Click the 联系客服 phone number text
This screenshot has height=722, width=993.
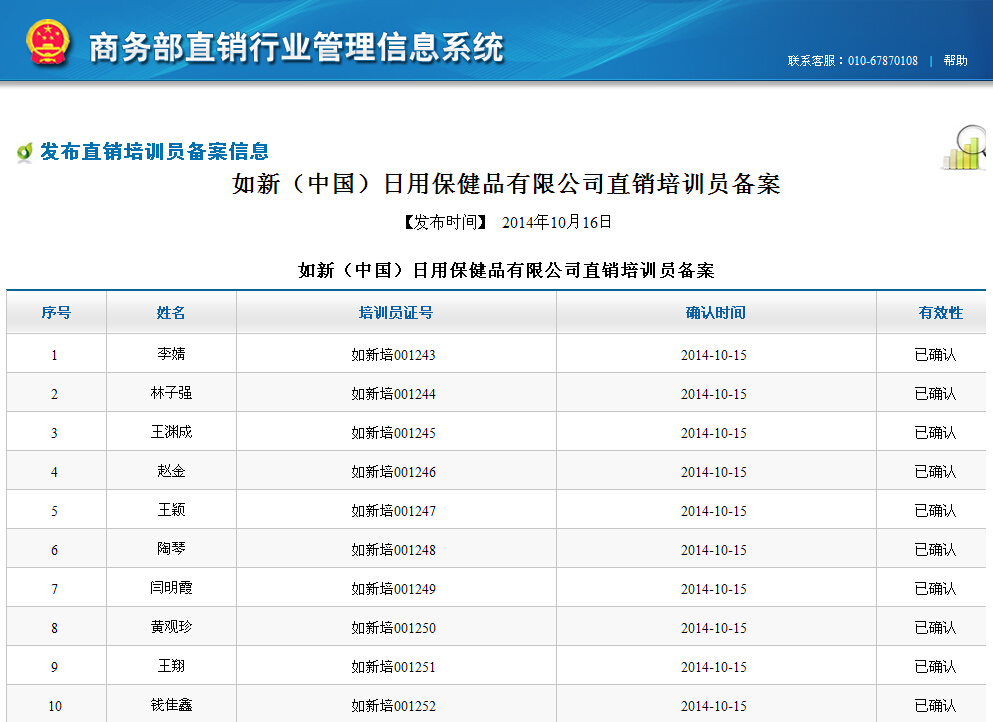pyautogui.click(x=852, y=61)
